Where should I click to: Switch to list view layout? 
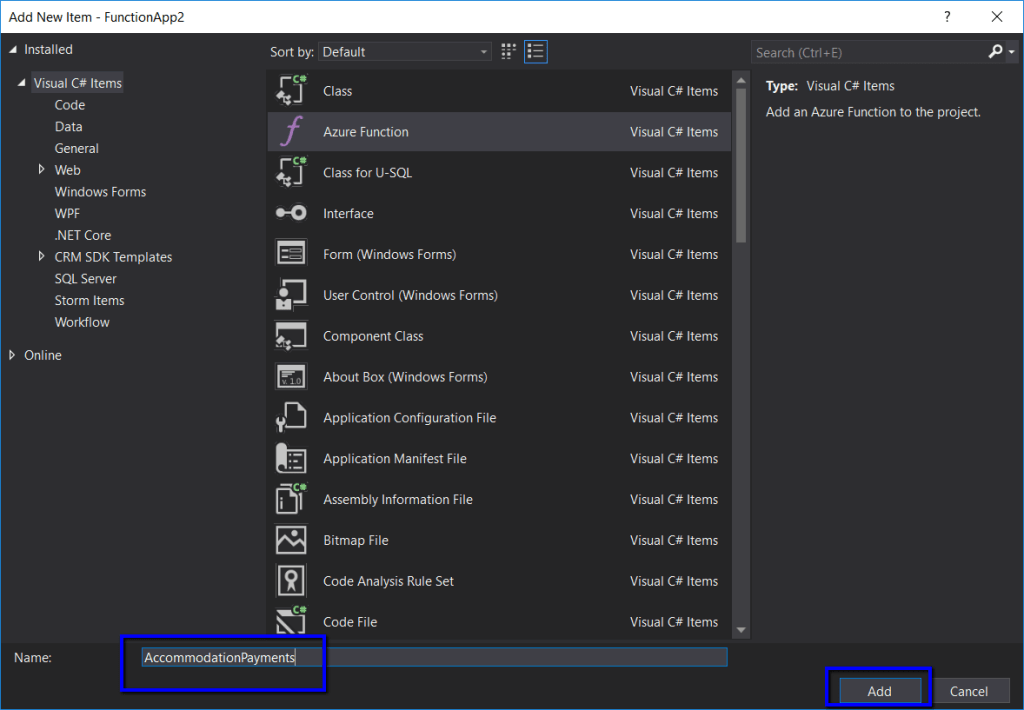click(535, 51)
